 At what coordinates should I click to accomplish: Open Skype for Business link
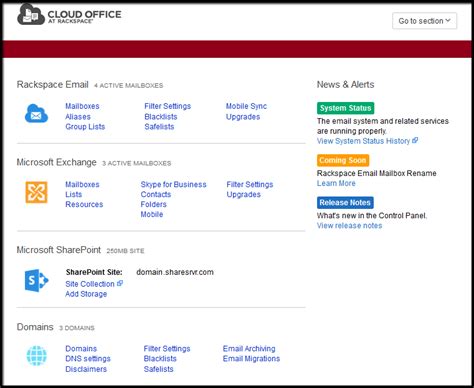(173, 185)
